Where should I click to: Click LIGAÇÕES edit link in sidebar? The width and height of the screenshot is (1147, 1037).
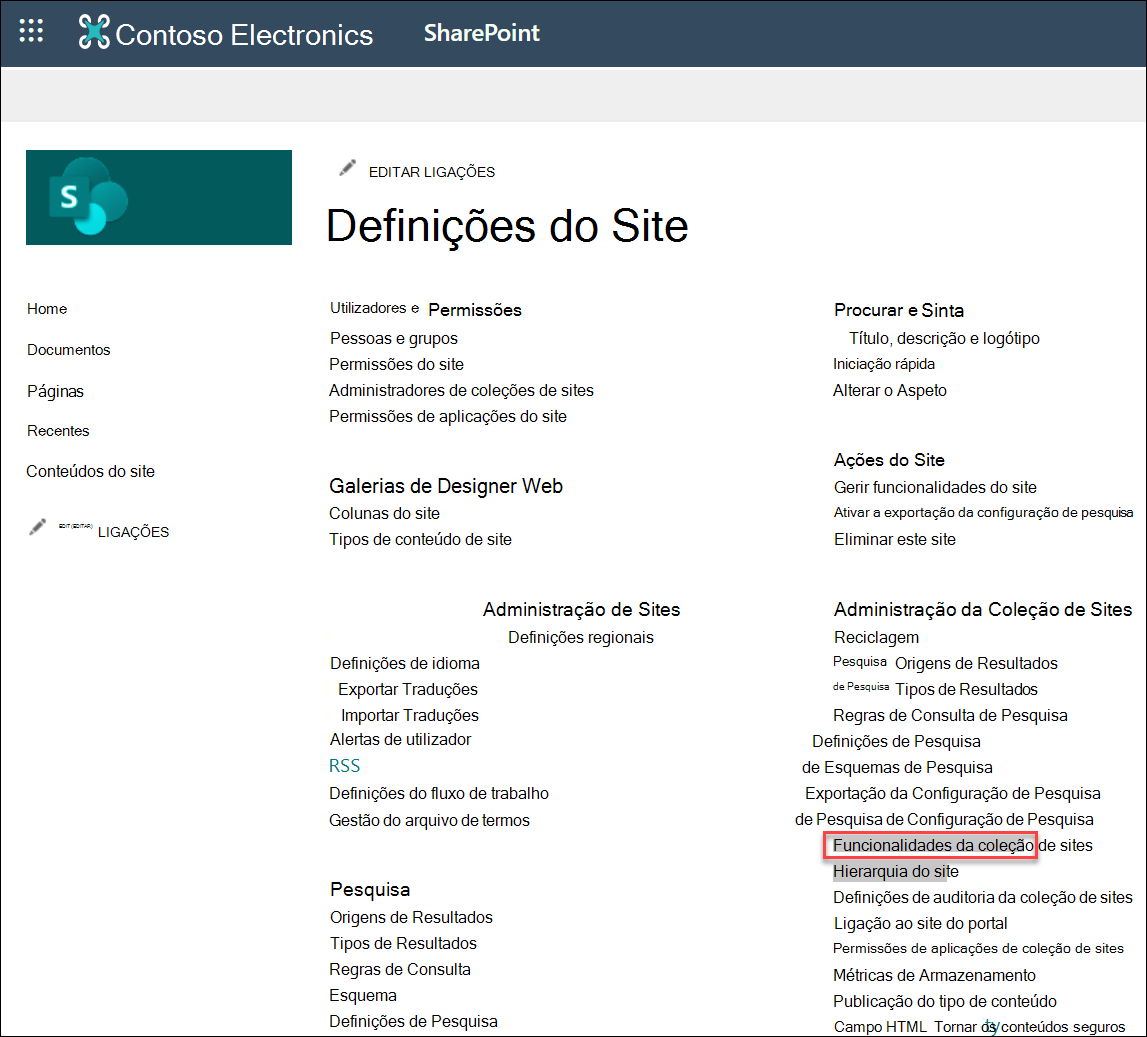133,532
